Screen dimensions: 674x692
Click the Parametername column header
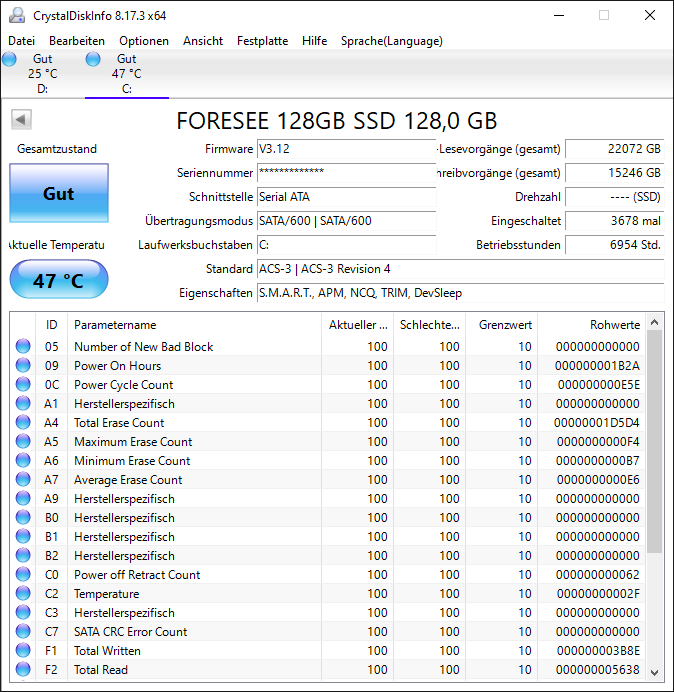[194, 325]
